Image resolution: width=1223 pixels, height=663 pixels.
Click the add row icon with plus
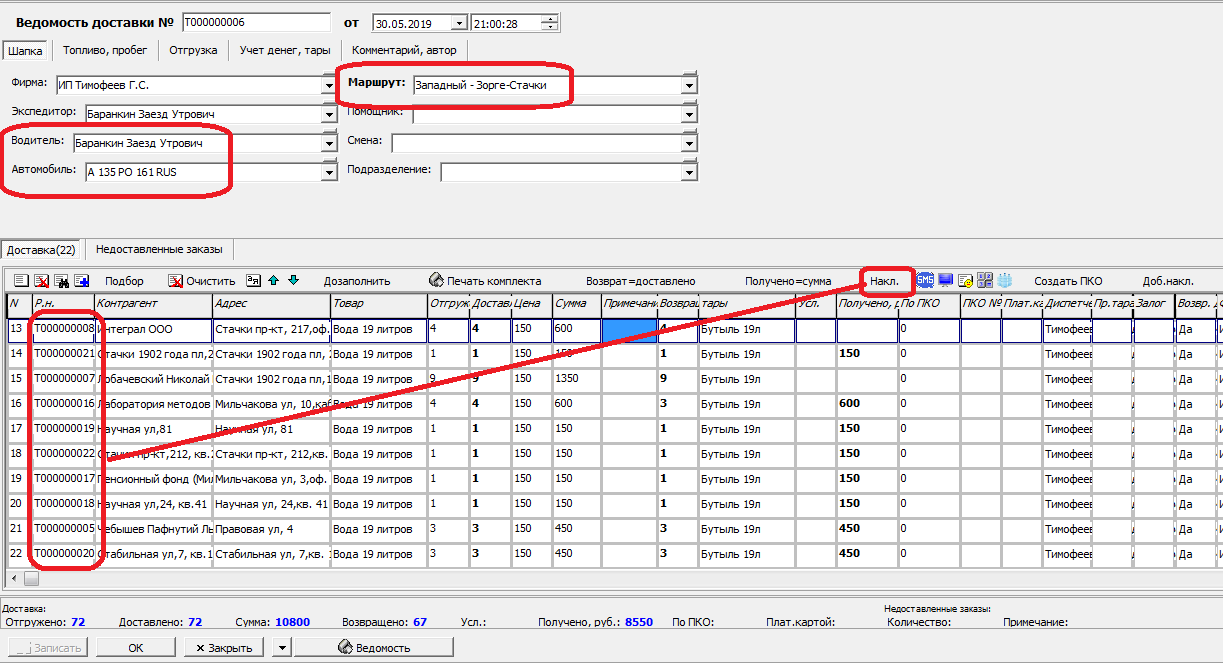click(81, 281)
